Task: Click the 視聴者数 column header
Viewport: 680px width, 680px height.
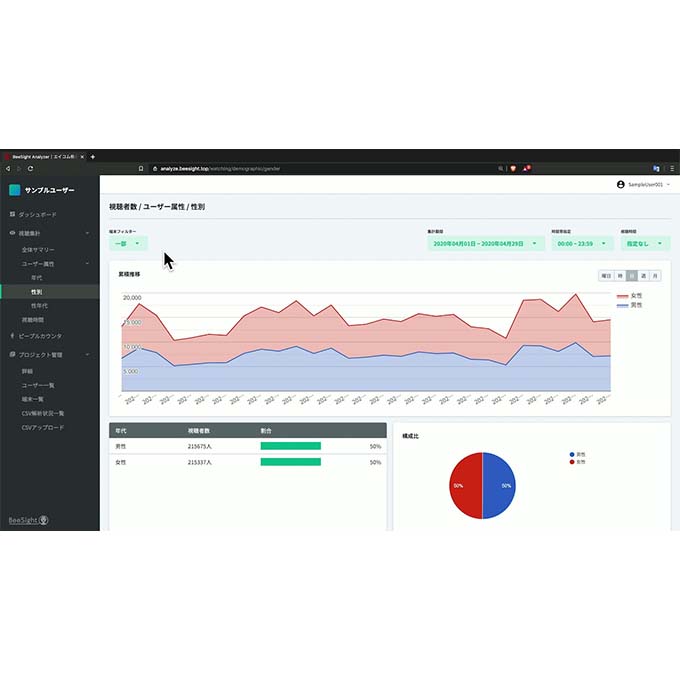Action: [x=199, y=431]
